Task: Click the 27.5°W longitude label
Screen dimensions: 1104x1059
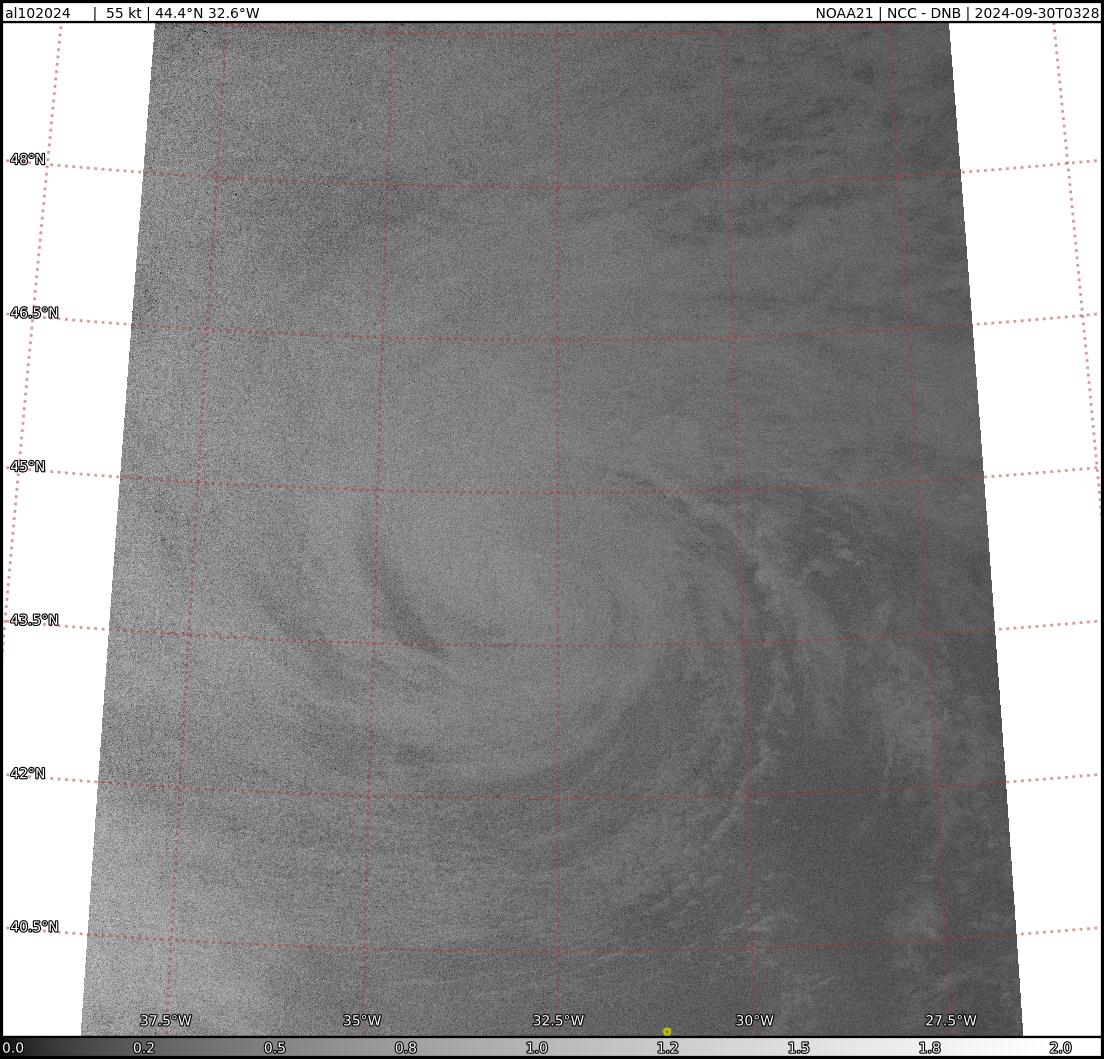Action: [x=950, y=1020]
